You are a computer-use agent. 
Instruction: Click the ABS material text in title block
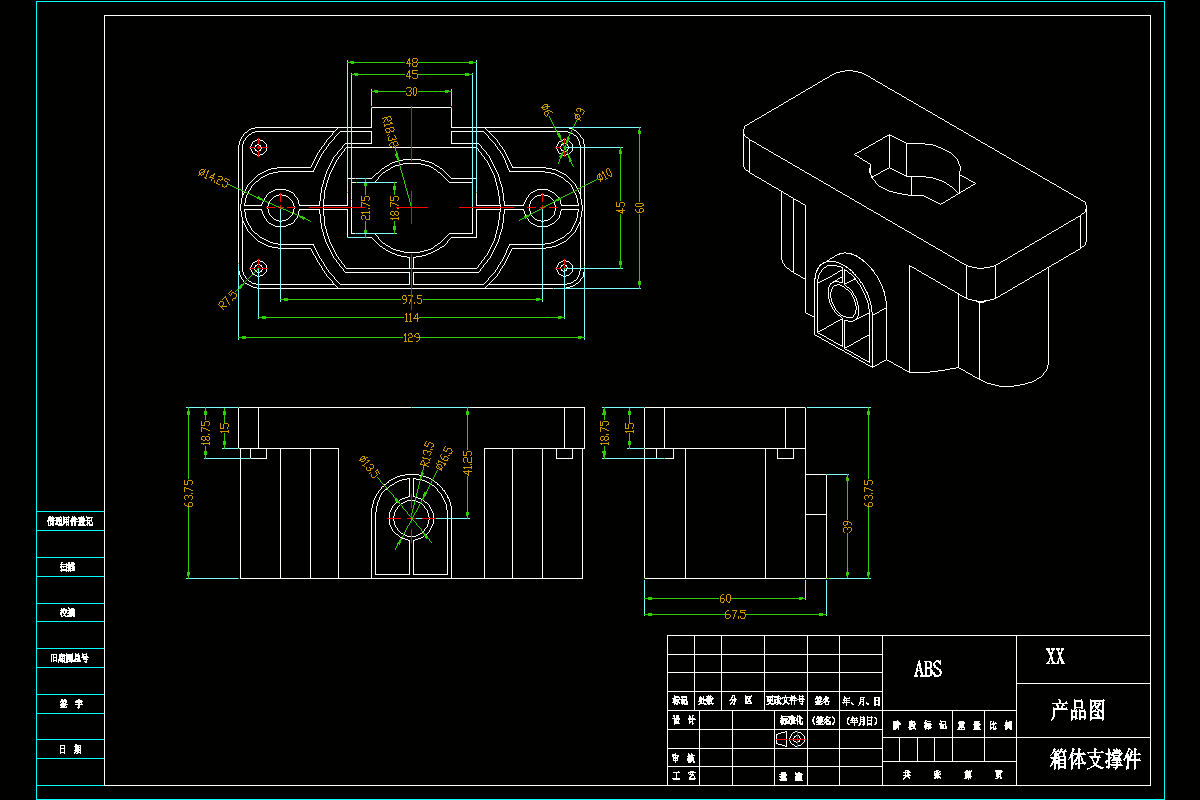click(x=928, y=669)
